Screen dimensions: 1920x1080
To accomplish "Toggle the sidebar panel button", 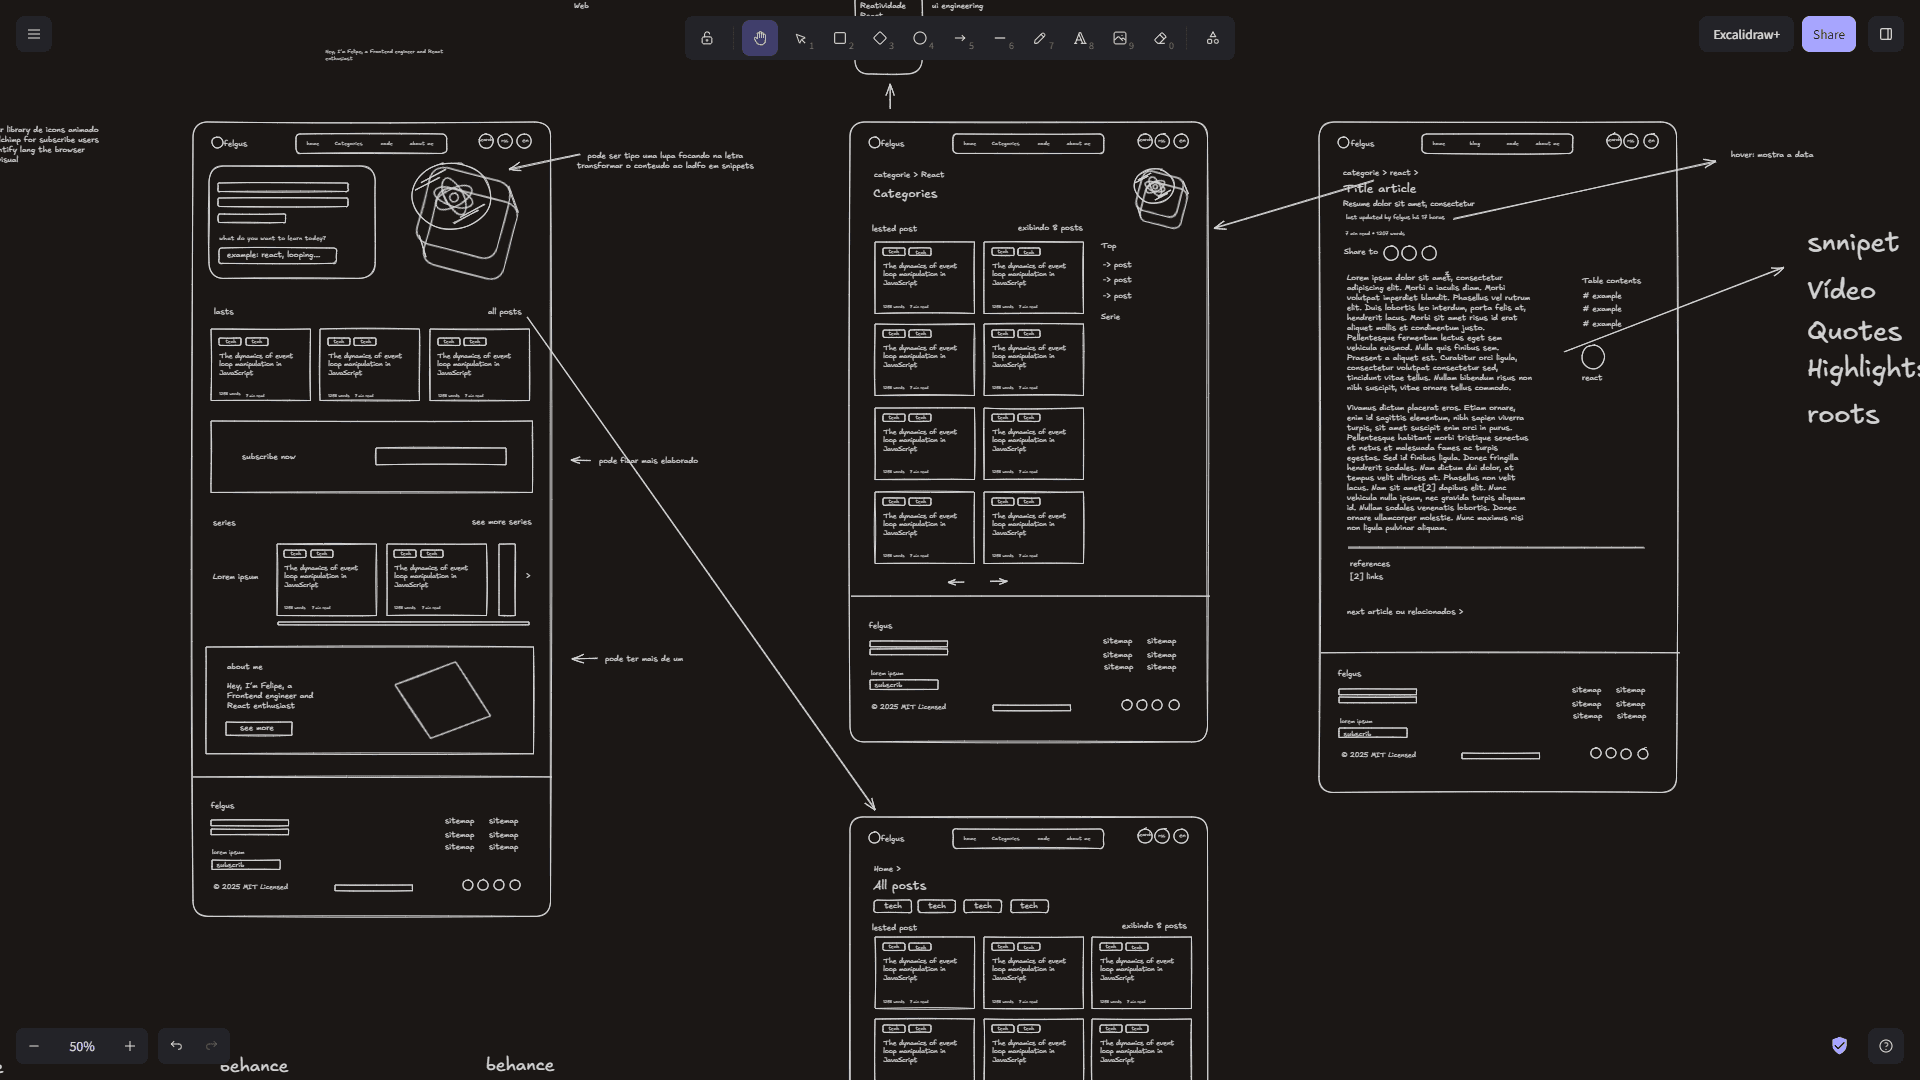I will click(1886, 34).
